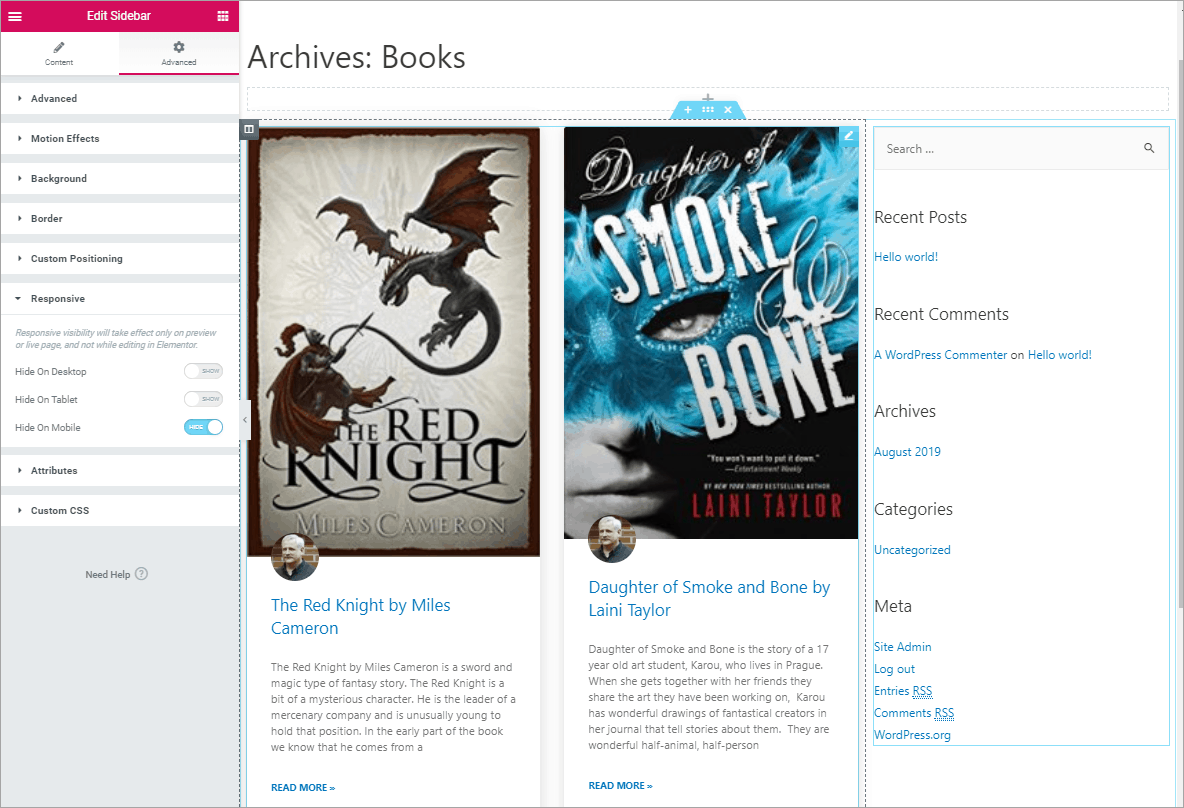Click the section edit handle dots icon
The image size is (1184, 808).
tap(708, 110)
